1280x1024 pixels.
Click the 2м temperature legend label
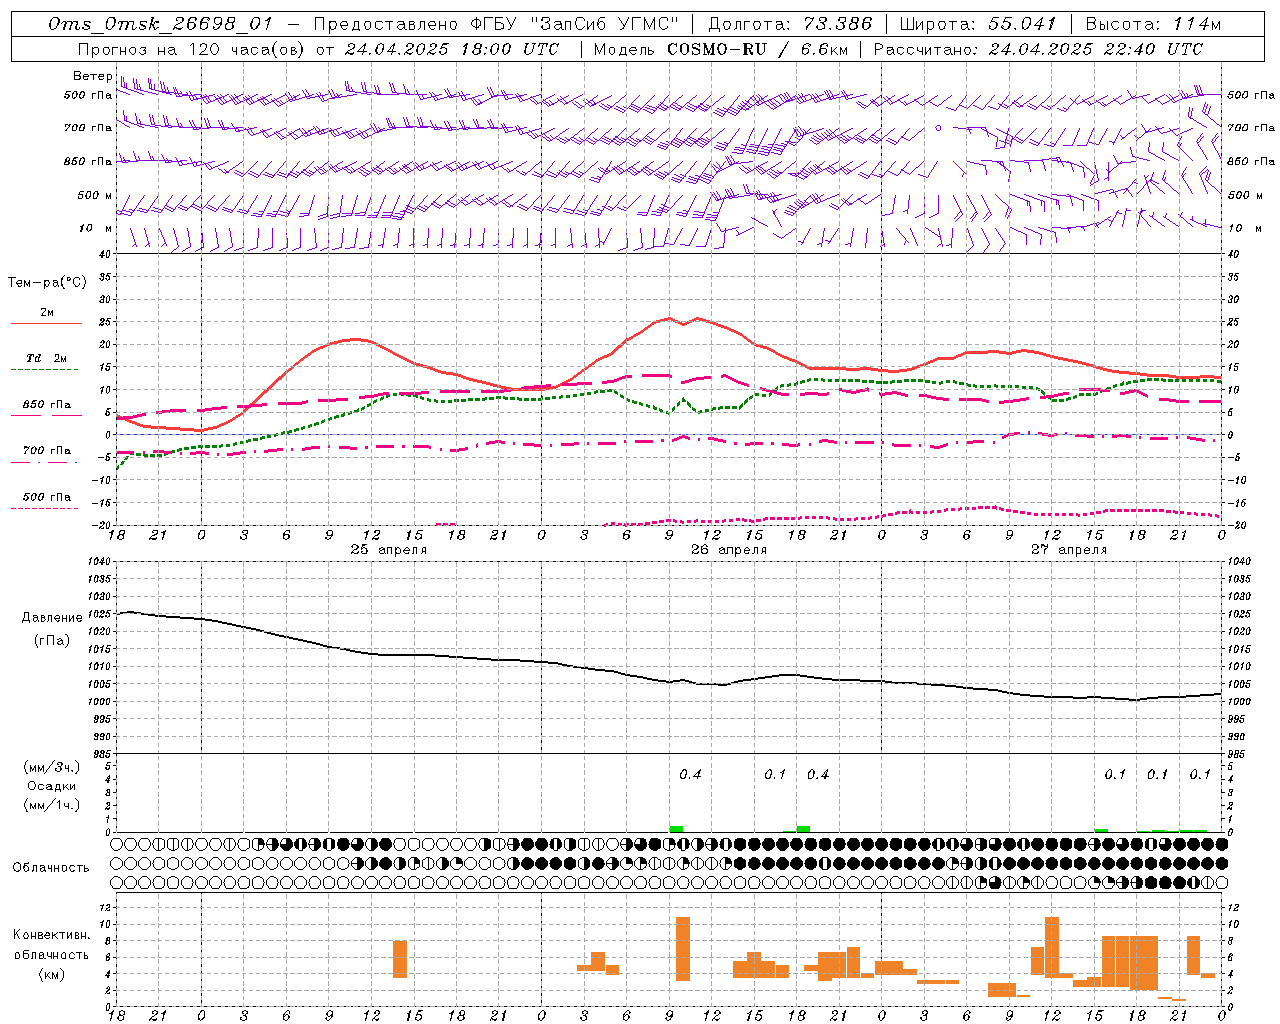coord(47,312)
